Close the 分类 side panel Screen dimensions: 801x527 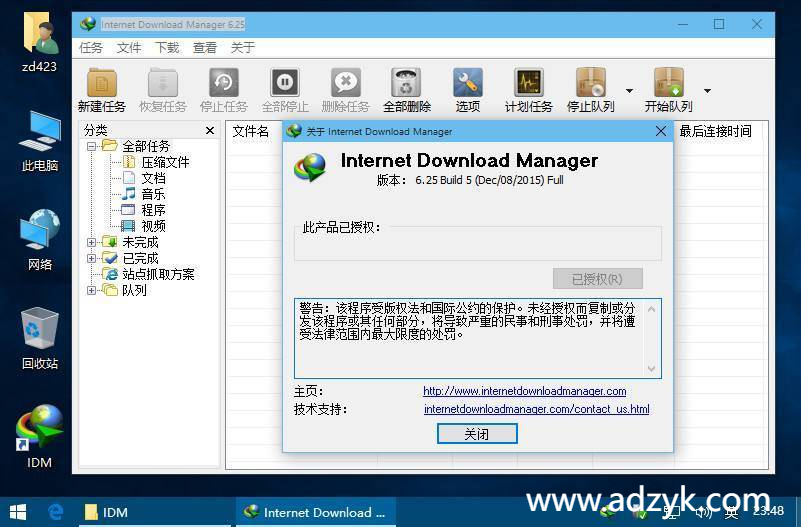tap(209, 131)
